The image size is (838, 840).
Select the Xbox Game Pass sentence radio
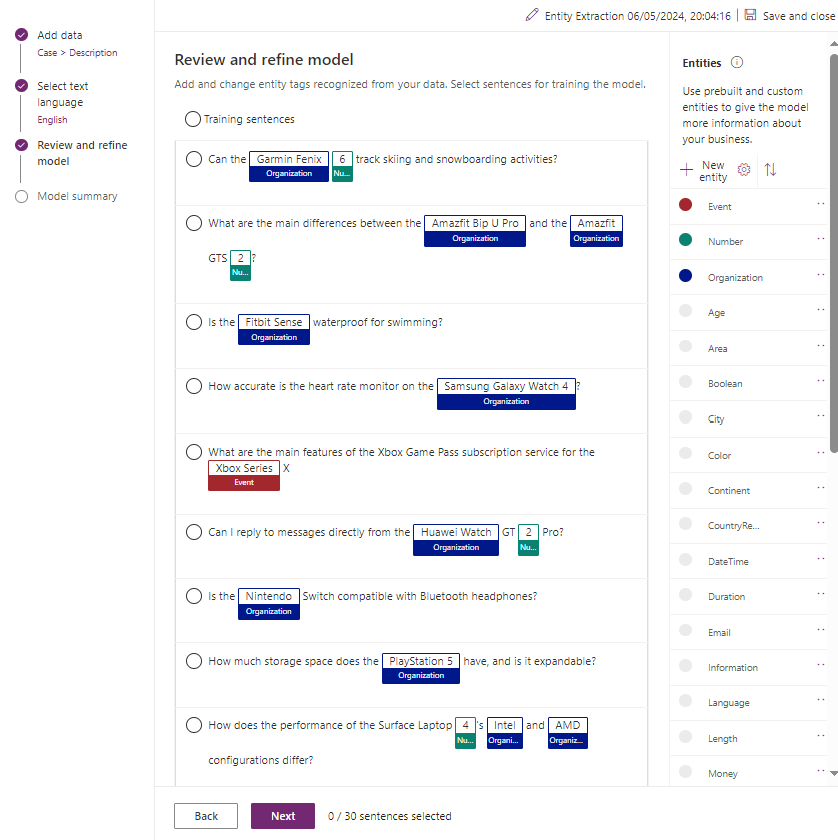coord(194,452)
